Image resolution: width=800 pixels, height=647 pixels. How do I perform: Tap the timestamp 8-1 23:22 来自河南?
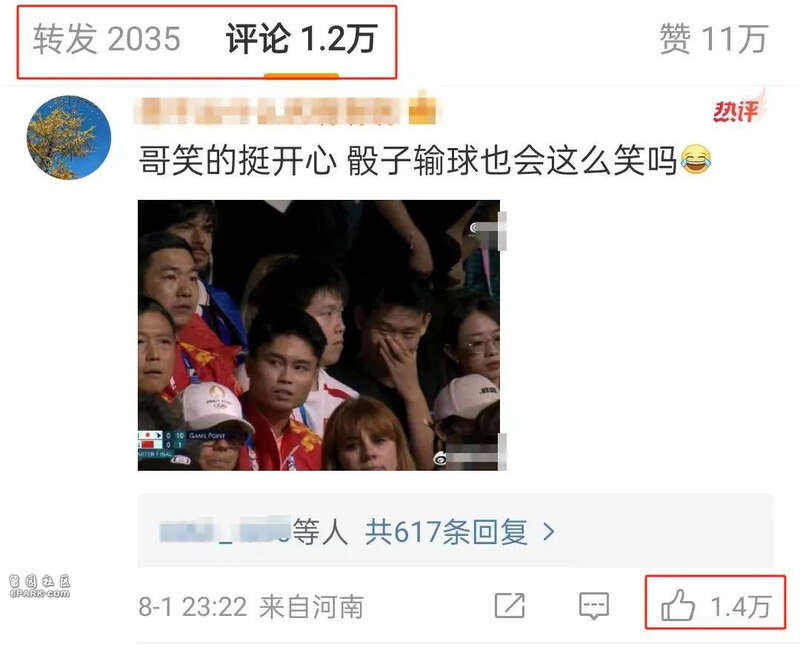[251, 607]
